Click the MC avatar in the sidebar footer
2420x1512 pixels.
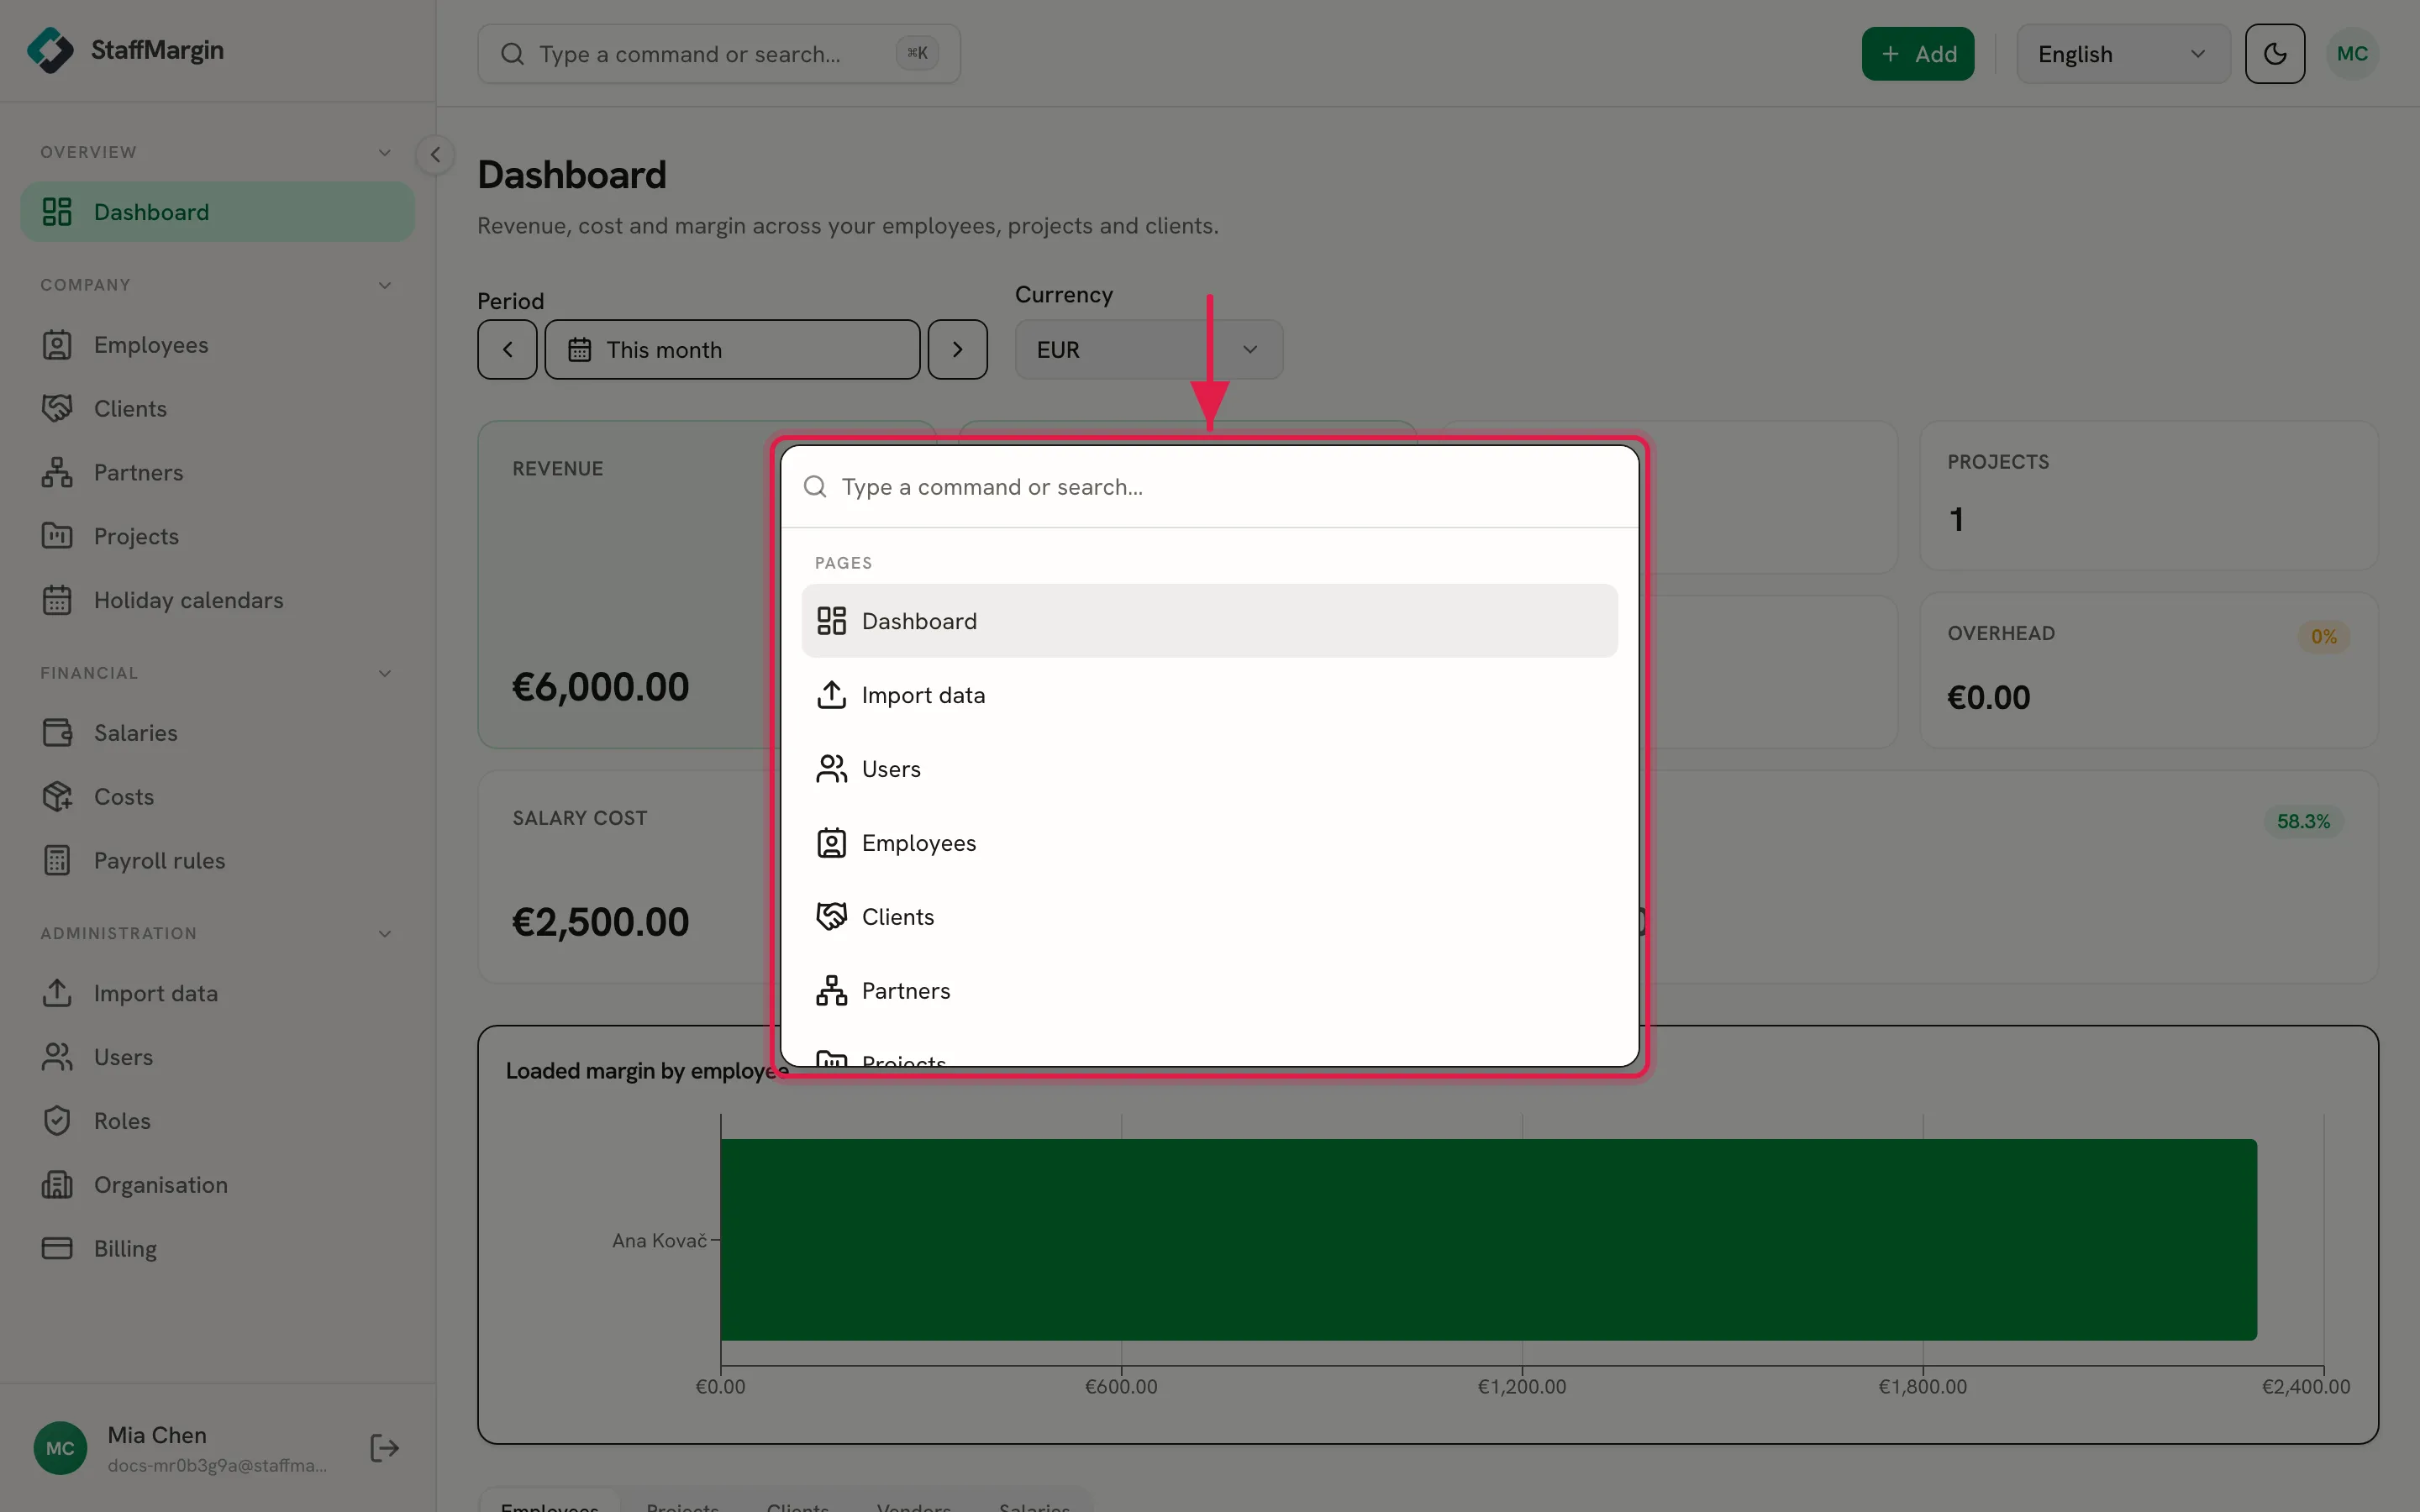click(60, 1448)
